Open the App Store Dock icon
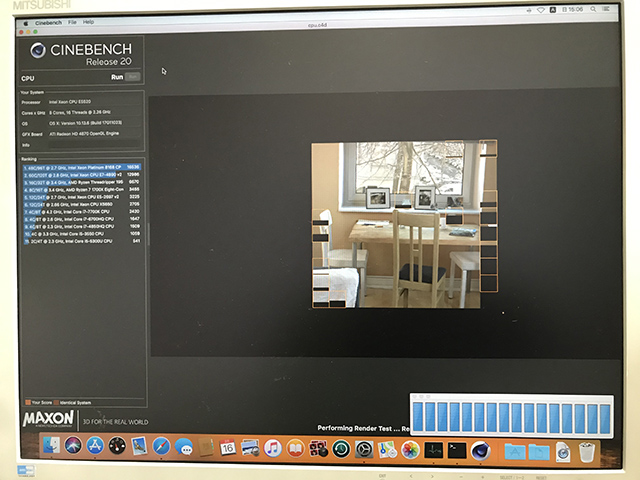Screen dimensions: 640x480 (95, 445)
